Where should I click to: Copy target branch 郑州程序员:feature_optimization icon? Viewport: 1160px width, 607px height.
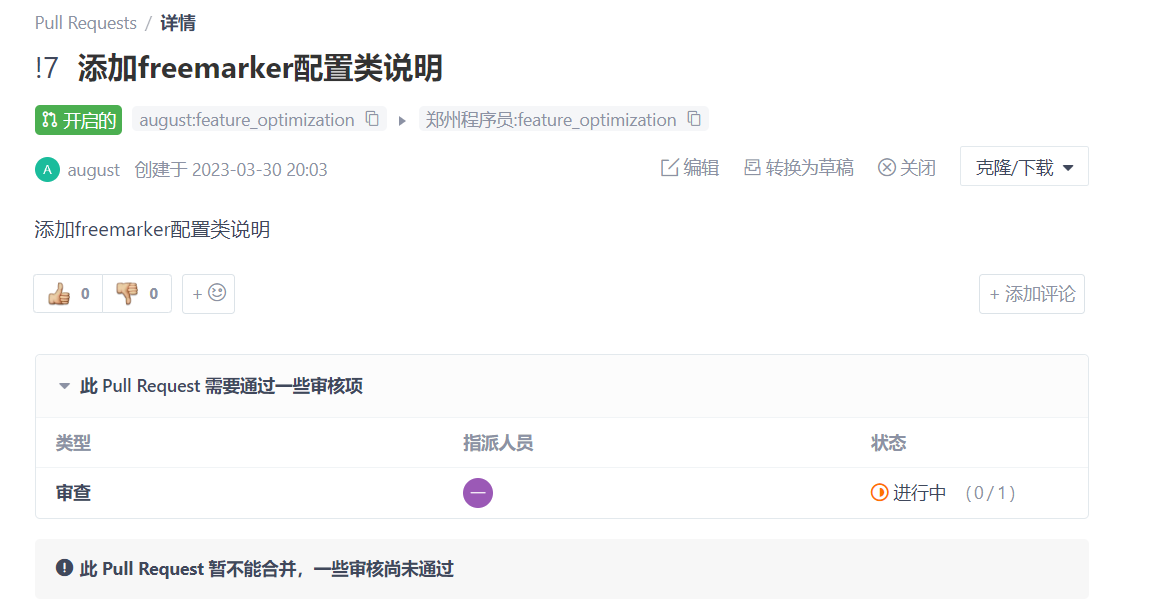pyautogui.click(x=694, y=119)
